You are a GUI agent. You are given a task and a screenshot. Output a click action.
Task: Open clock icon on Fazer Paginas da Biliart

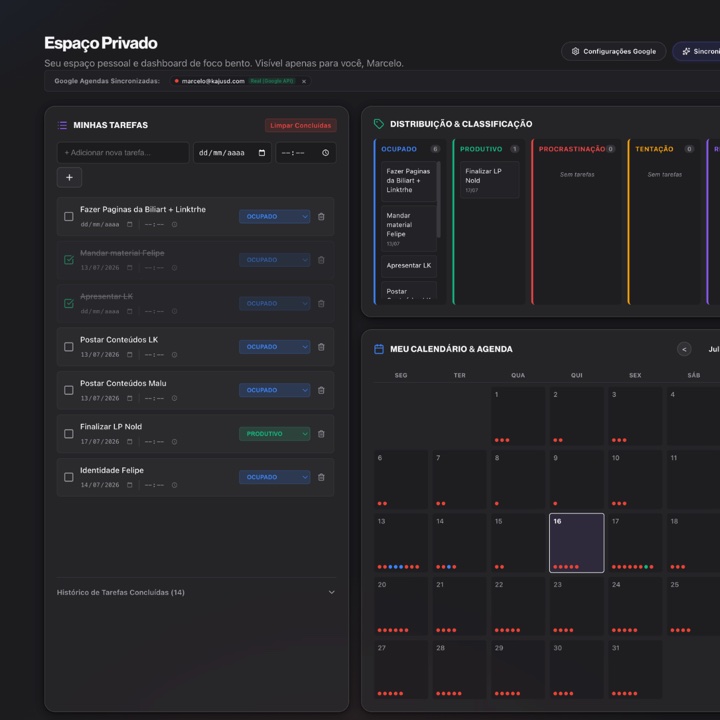pyautogui.click(x=174, y=225)
